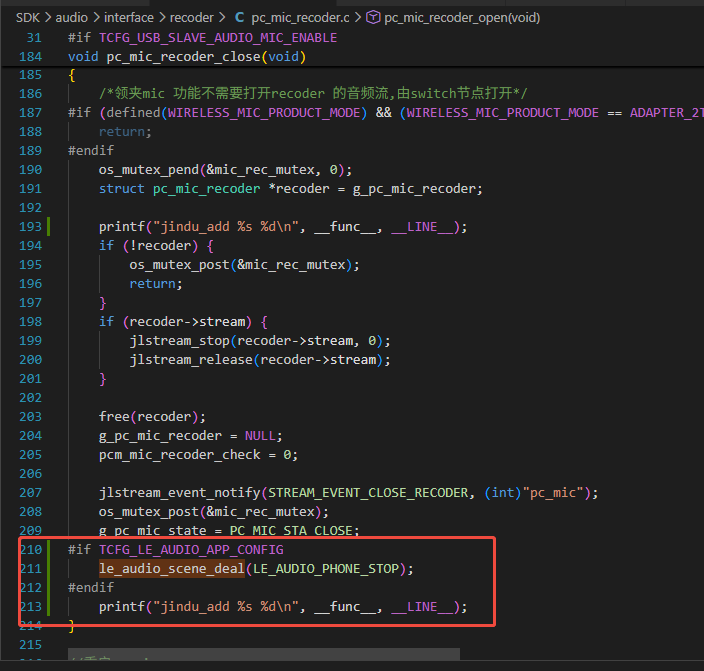
Task: Click free(recoder) on line 203
Action: tap(152, 417)
